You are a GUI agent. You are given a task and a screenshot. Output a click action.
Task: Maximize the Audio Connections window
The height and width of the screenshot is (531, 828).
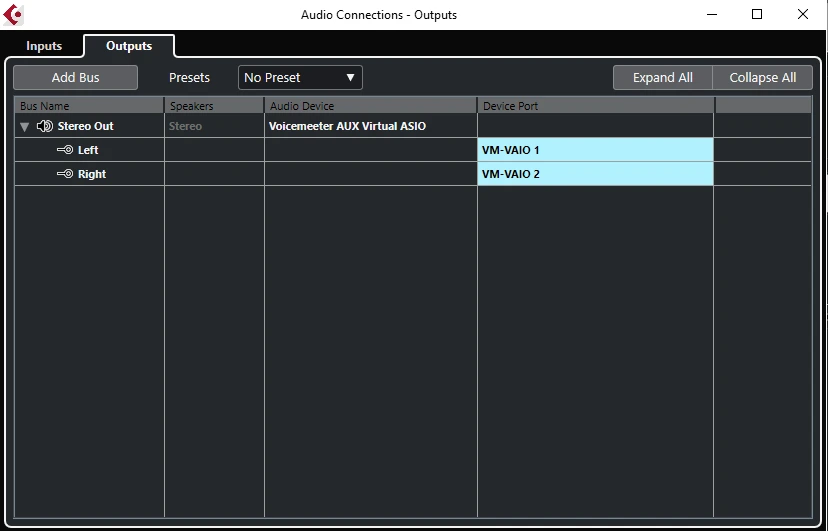757,14
